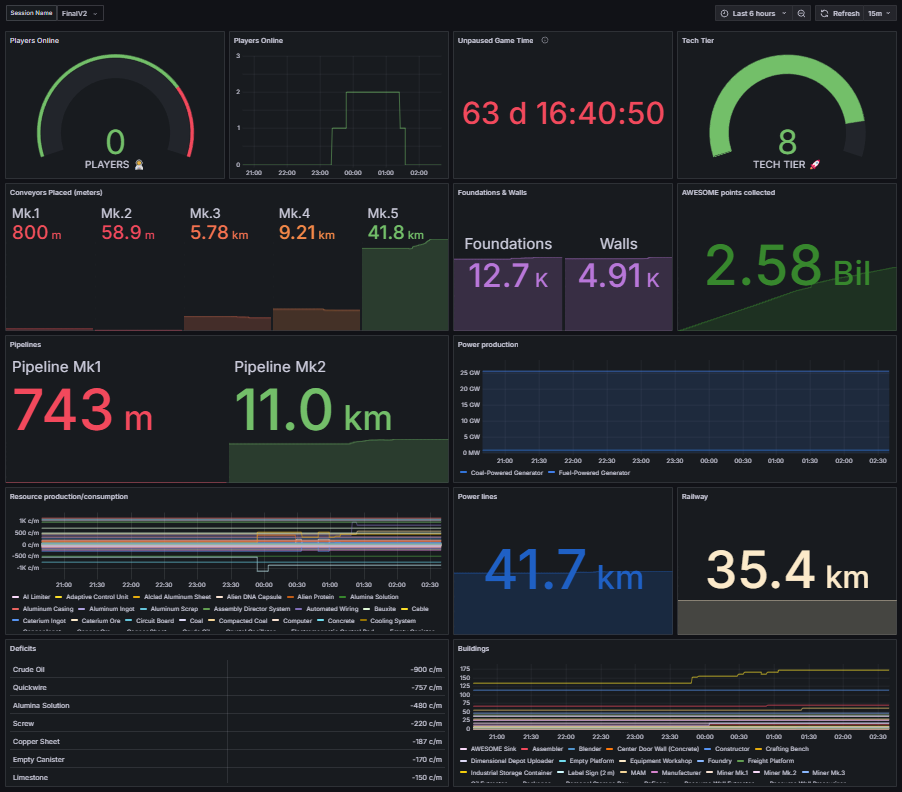
Task: Open the Power production panel title menu
Action: [x=488, y=345]
